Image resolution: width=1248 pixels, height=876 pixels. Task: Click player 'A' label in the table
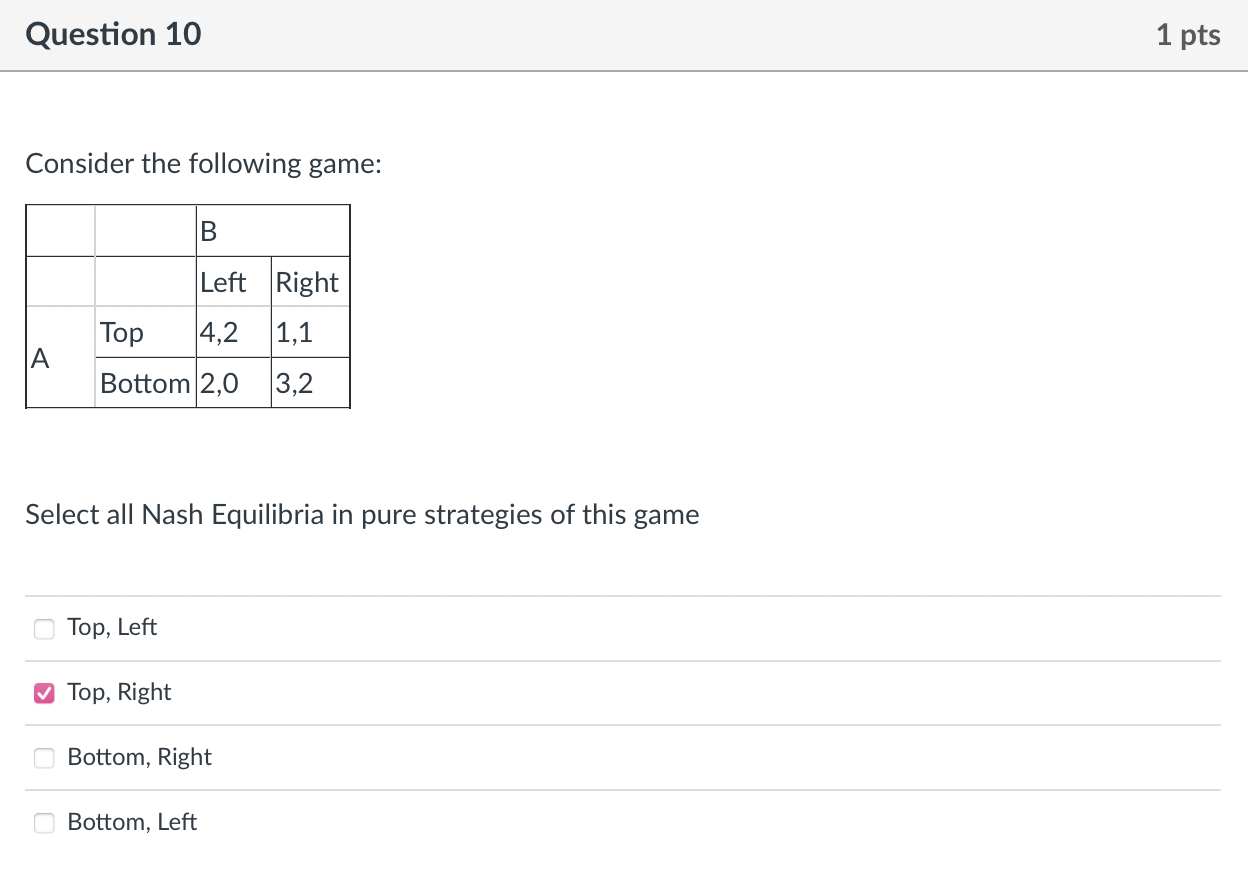click(x=38, y=357)
